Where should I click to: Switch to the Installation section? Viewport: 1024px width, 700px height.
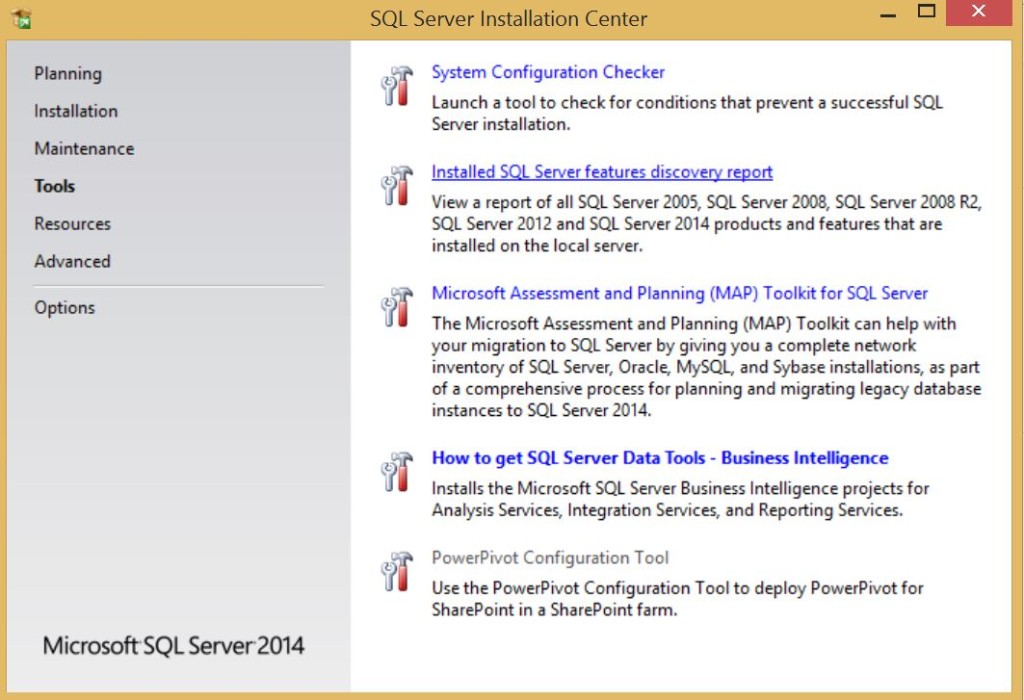click(x=76, y=111)
